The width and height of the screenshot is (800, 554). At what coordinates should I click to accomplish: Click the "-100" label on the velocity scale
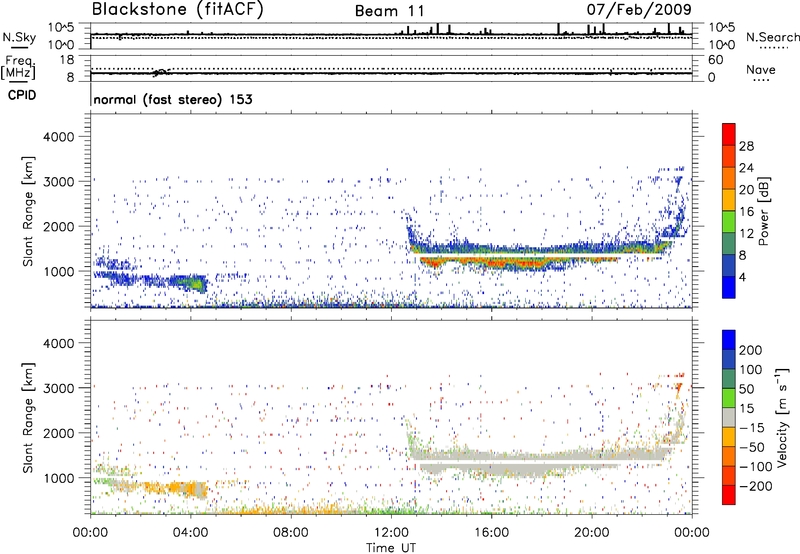tap(755, 467)
